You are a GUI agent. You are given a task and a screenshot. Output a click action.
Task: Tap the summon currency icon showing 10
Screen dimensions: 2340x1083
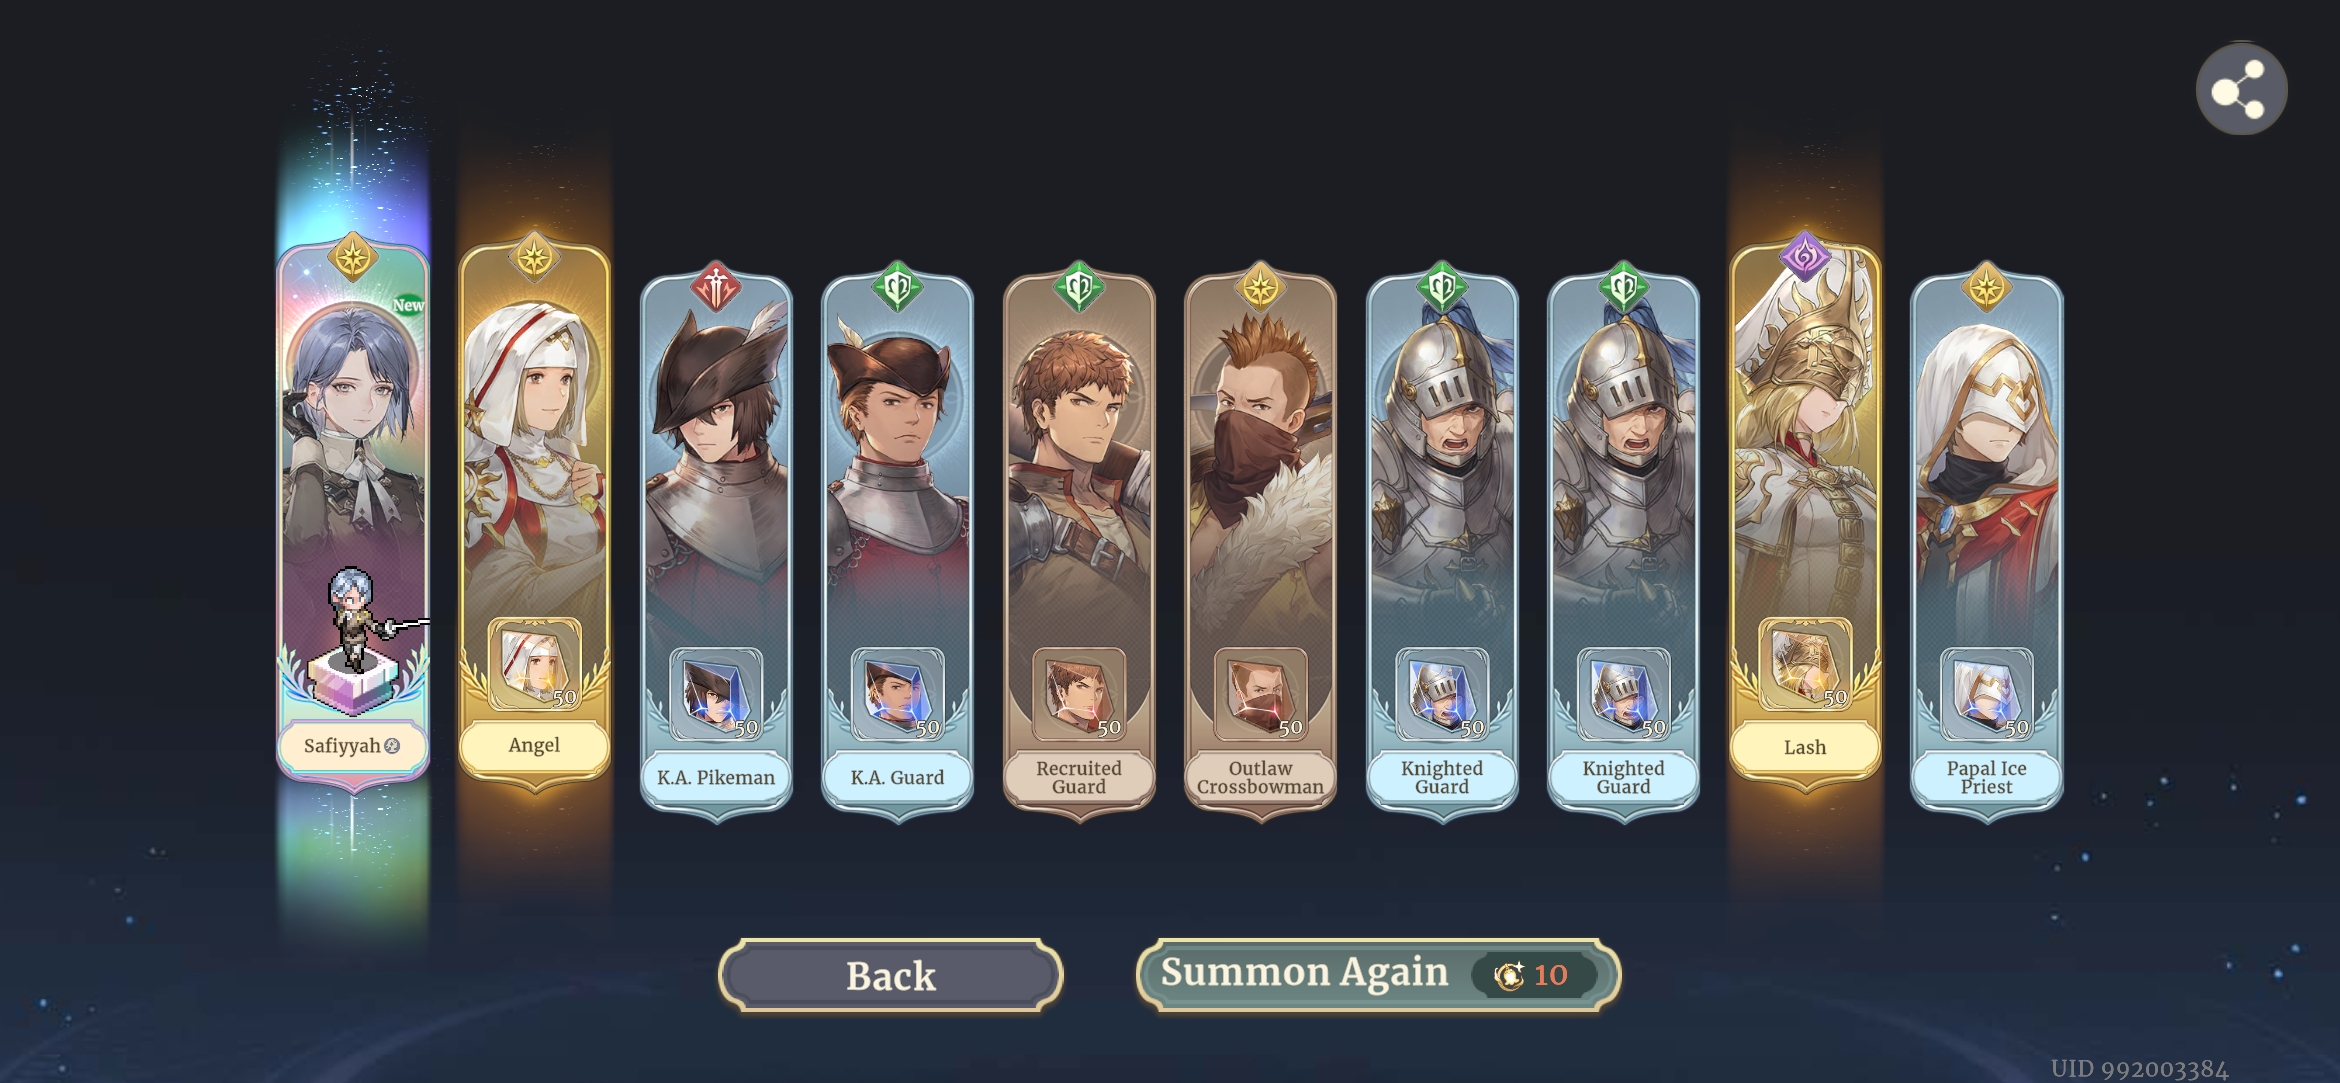(x=1508, y=975)
